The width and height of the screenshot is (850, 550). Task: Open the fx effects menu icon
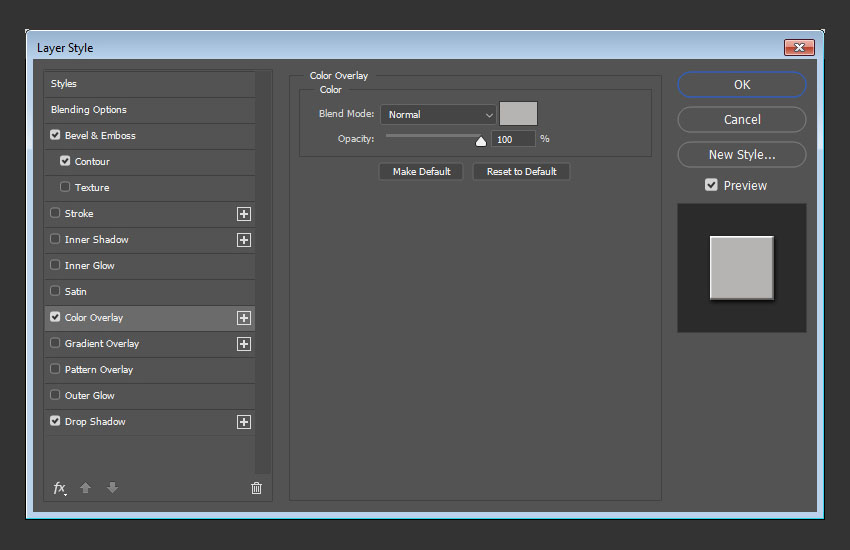[x=59, y=488]
